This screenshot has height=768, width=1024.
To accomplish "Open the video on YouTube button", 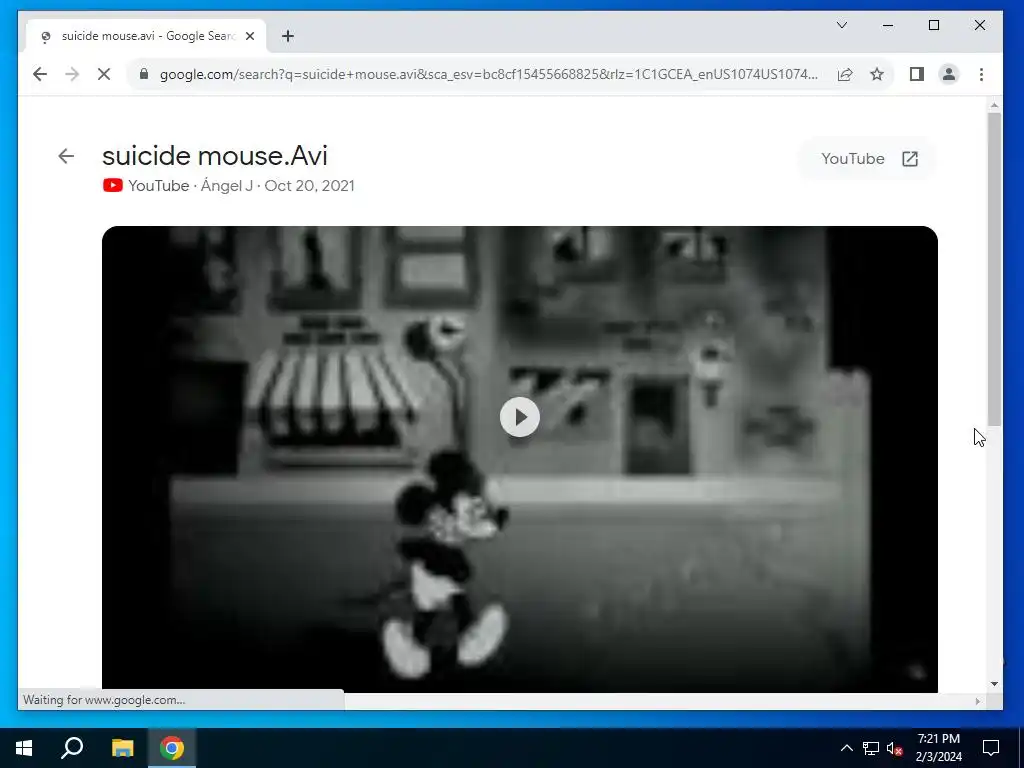I will coord(869,159).
